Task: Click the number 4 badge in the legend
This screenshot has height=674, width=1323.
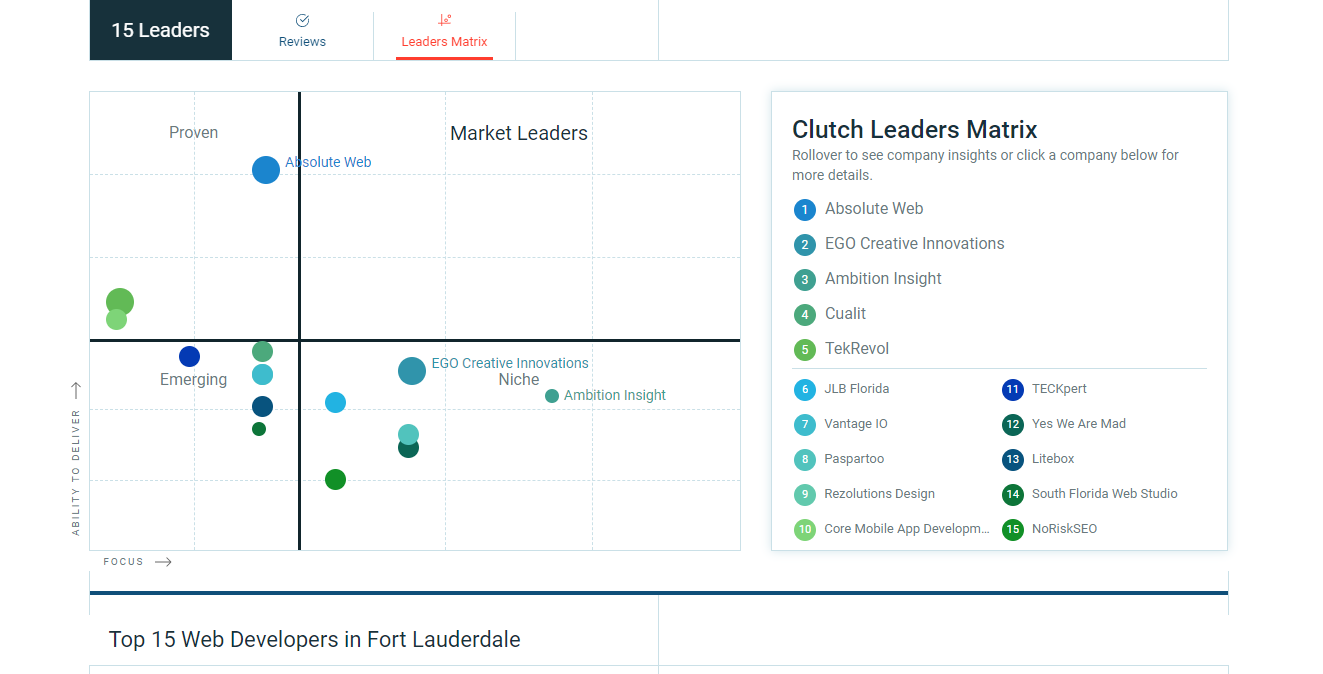Action: point(805,315)
